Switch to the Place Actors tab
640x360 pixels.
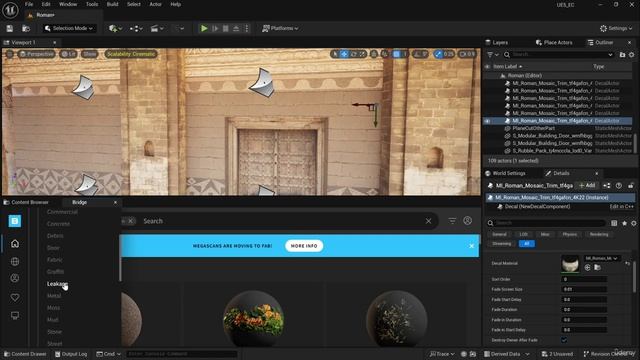point(554,42)
